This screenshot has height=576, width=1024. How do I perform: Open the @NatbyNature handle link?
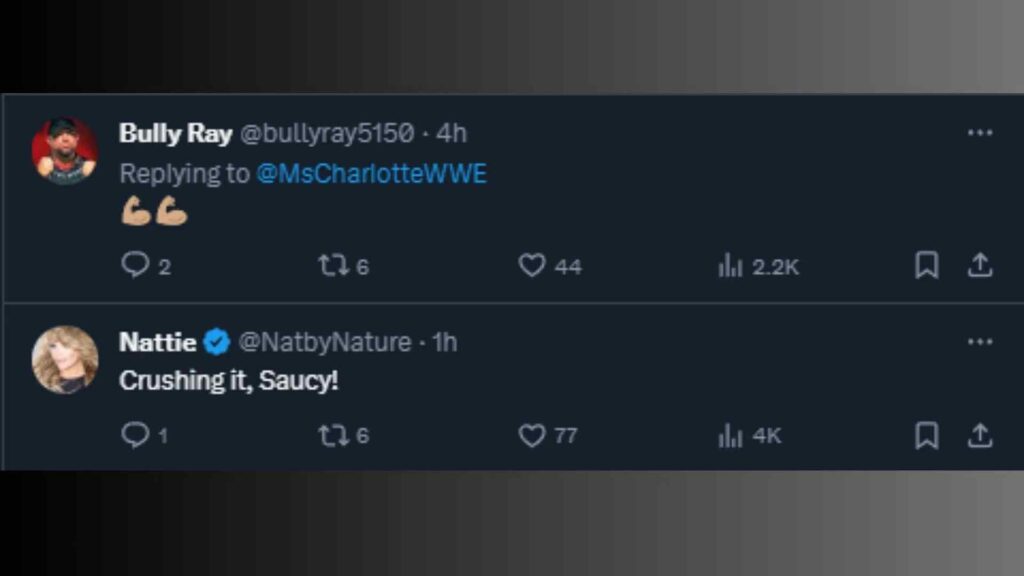tap(324, 342)
